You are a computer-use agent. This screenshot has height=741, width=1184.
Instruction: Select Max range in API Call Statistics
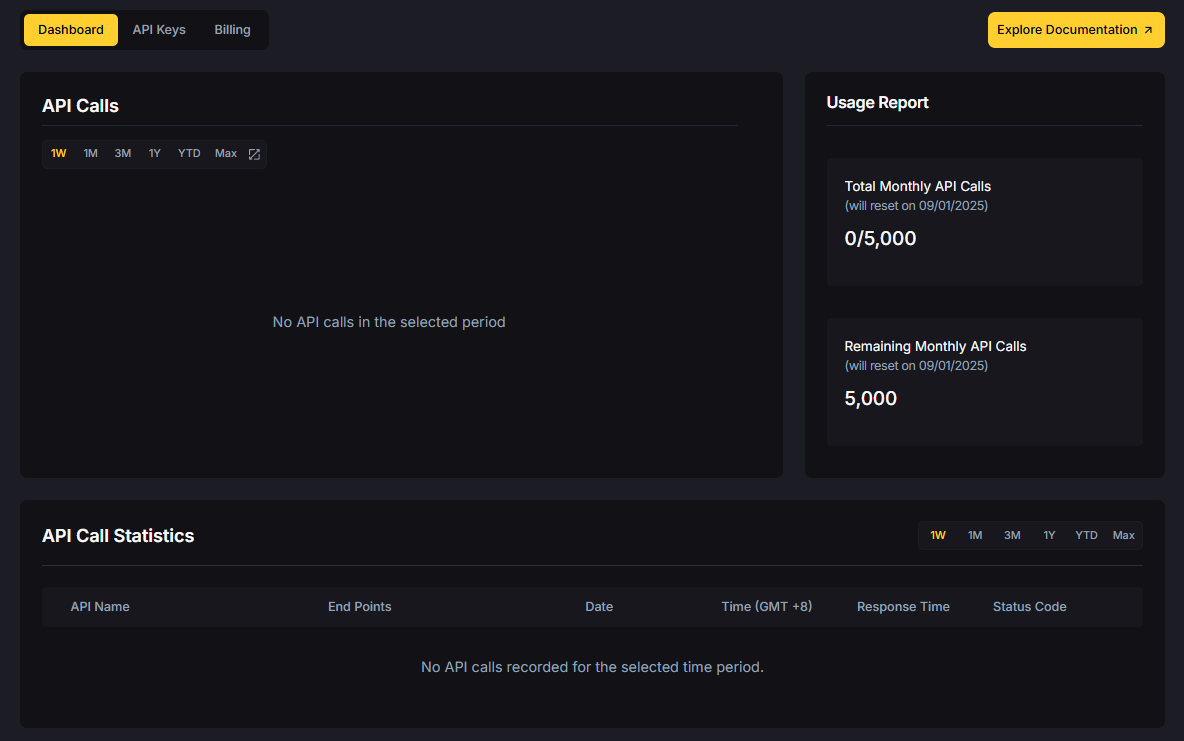pos(1123,535)
